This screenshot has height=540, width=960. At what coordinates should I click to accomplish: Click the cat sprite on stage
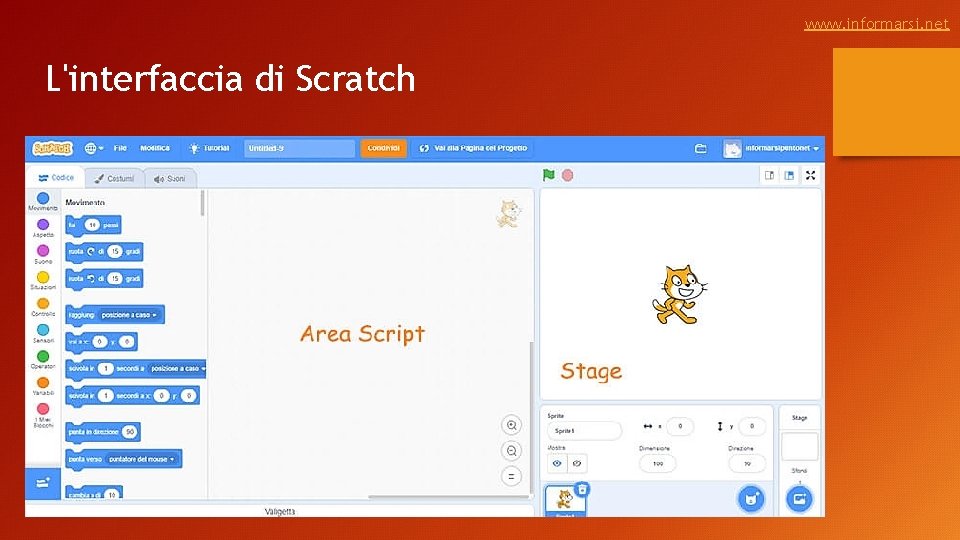(679, 294)
